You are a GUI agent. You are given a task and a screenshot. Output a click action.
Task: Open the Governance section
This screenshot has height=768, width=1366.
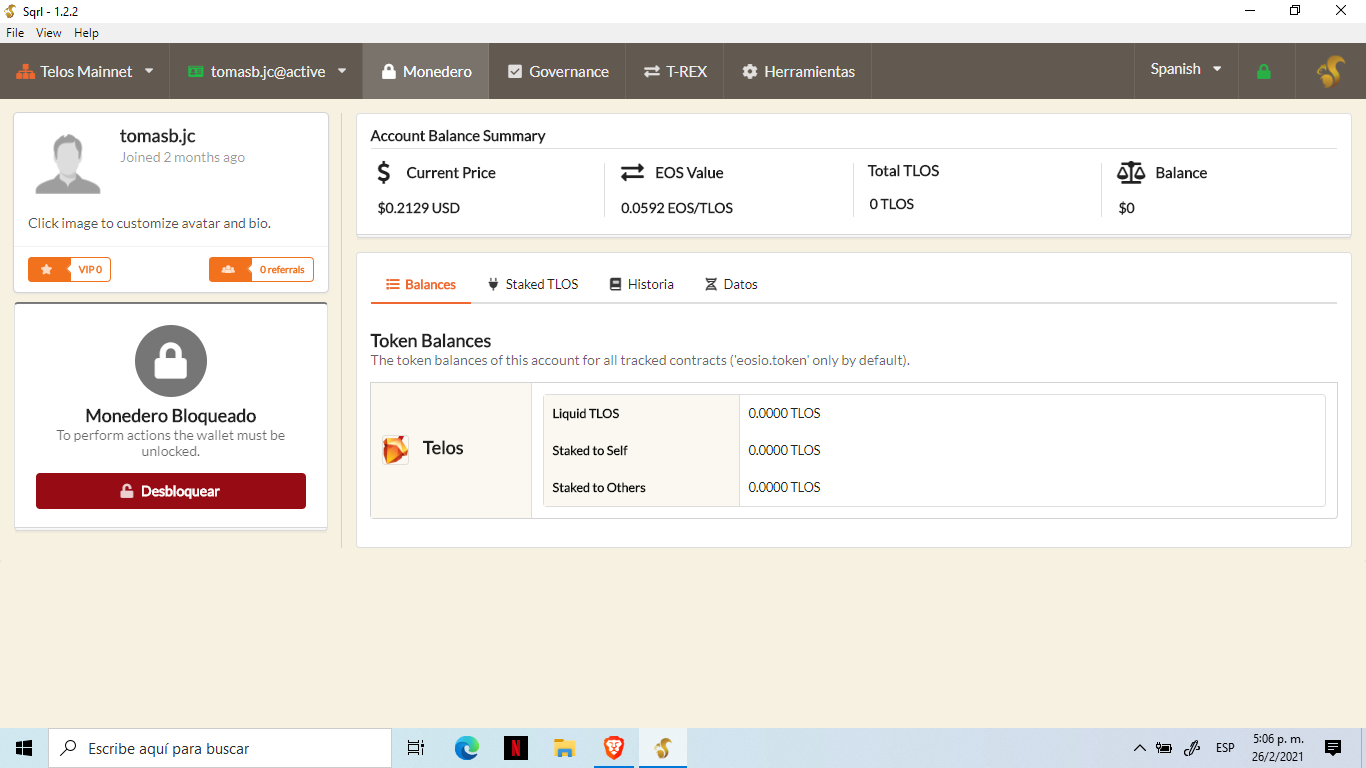tap(558, 71)
